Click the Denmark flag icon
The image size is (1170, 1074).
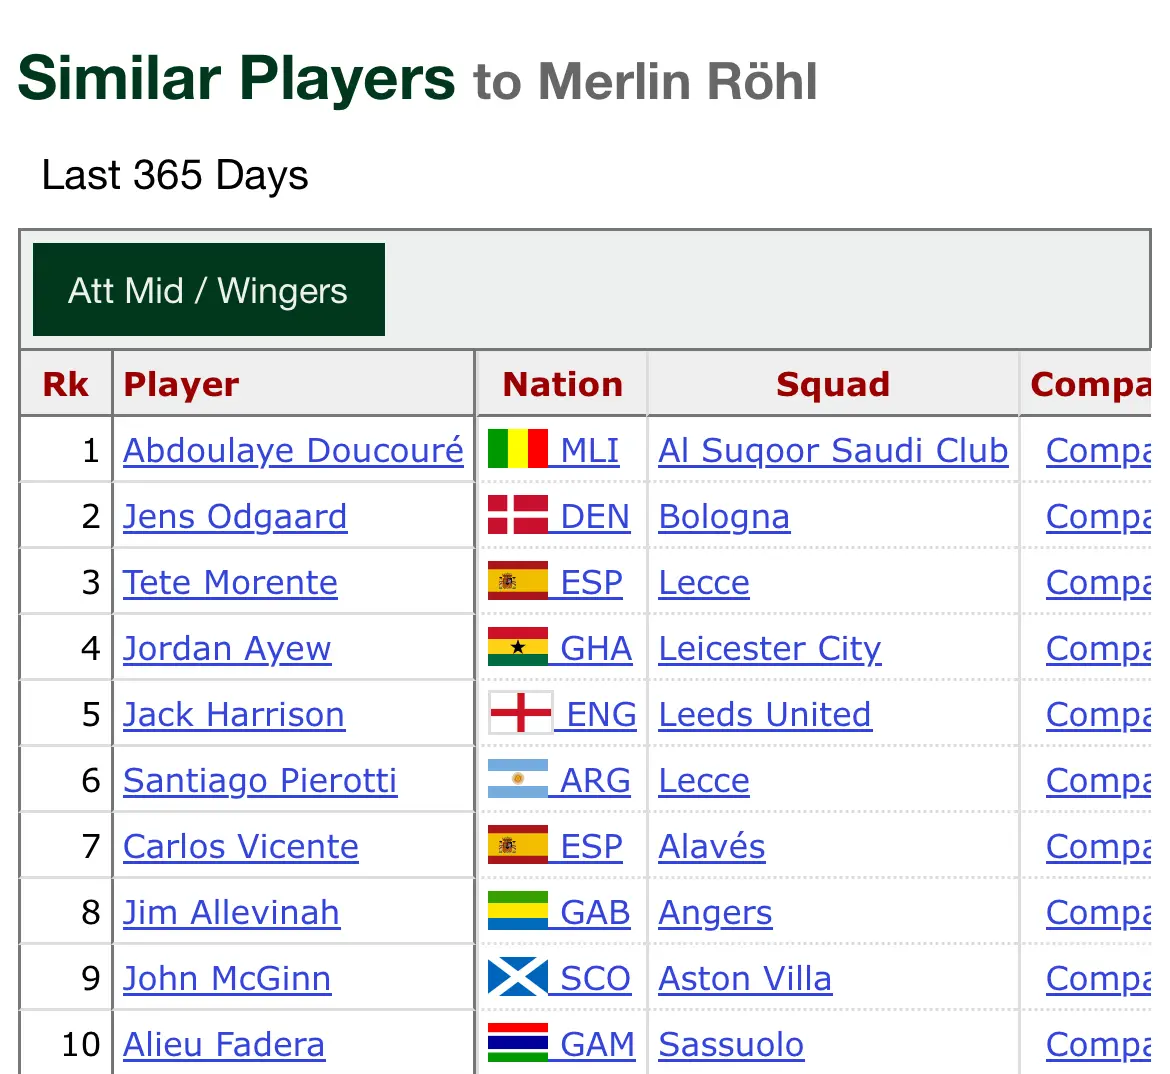point(518,516)
